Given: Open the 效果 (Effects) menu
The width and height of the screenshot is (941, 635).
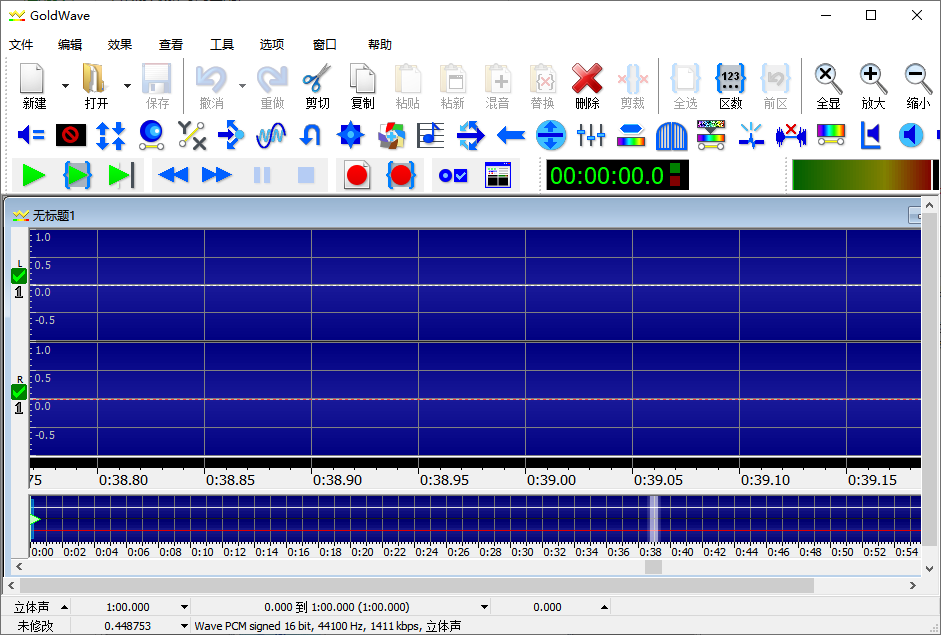Looking at the screenshot, I should point(120,44).
